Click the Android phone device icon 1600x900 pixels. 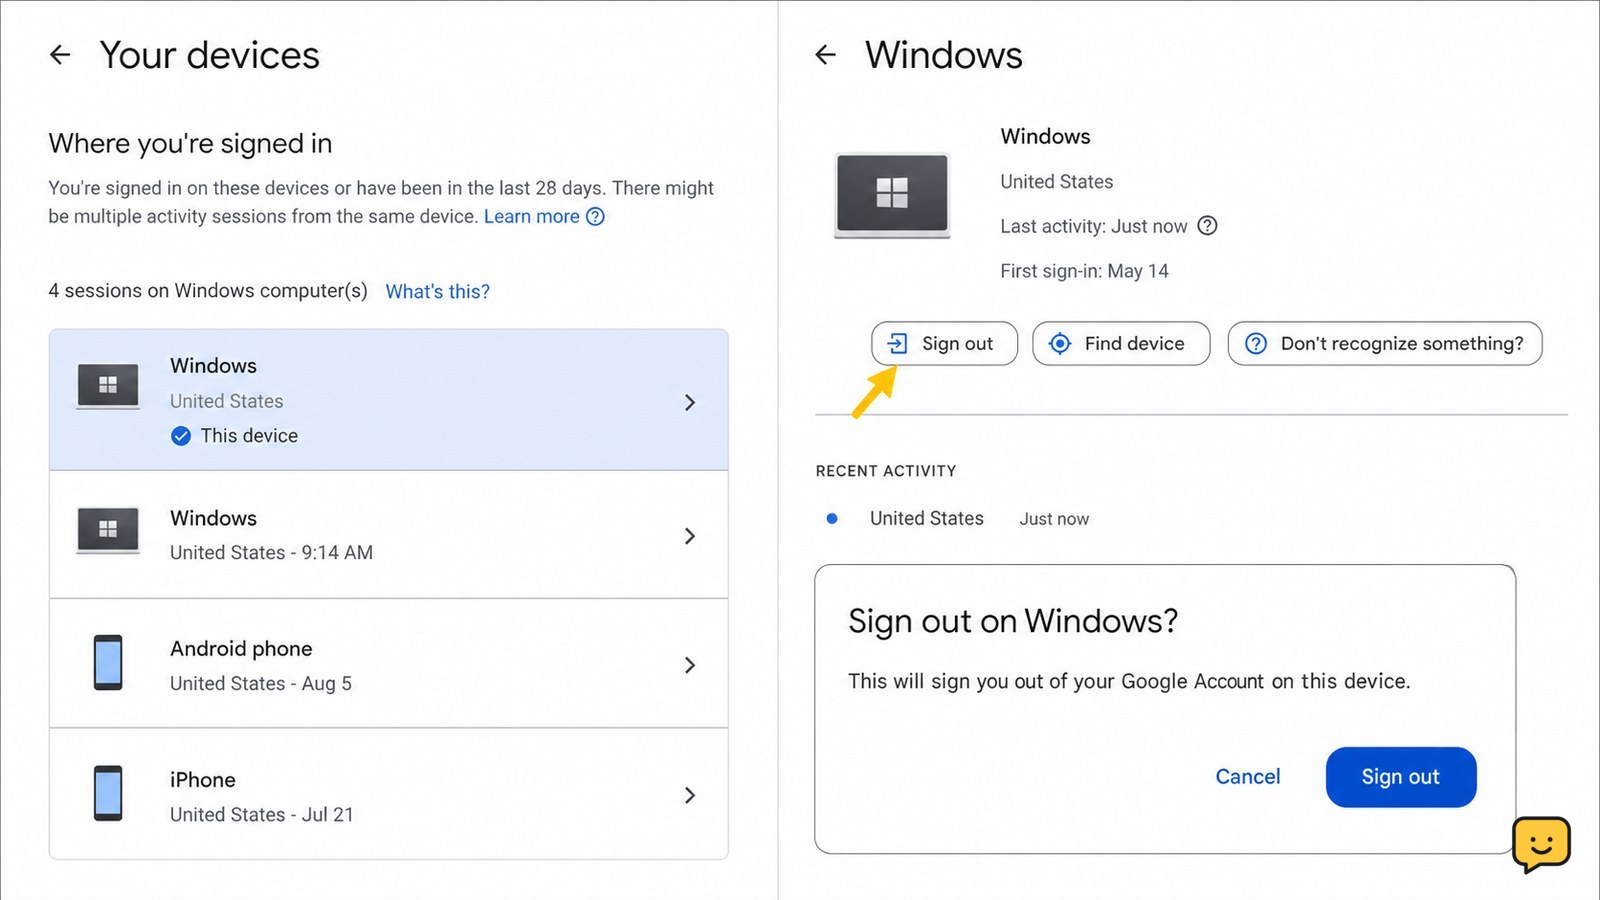(108, 662)
